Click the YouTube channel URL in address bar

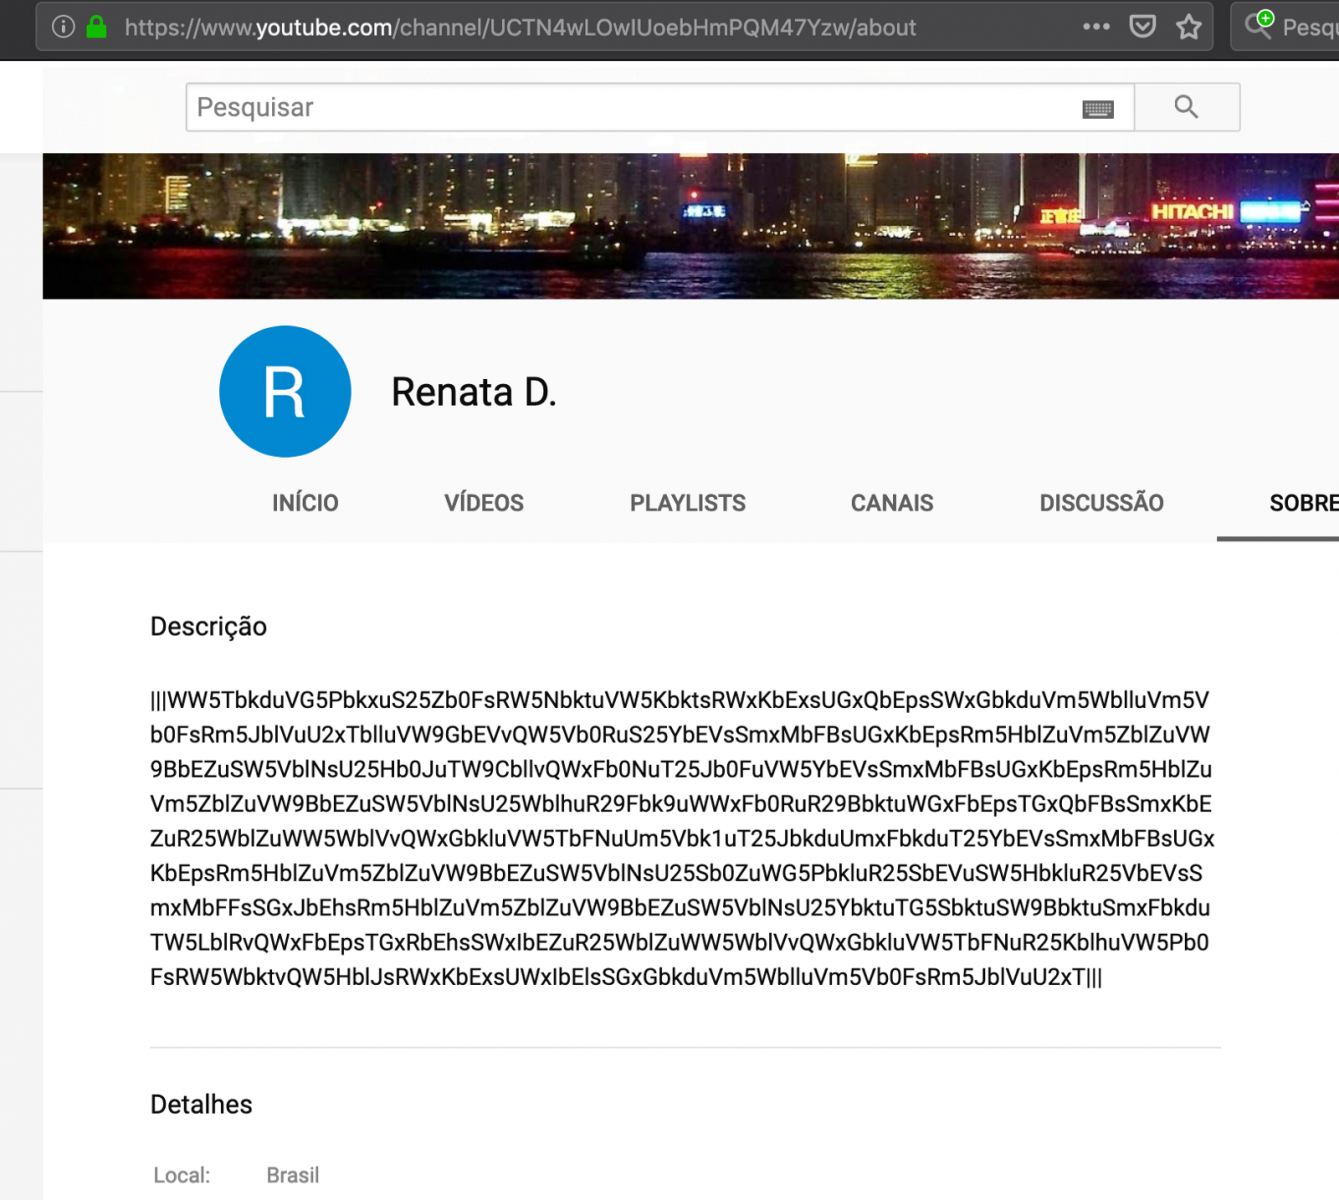(520, 28)
